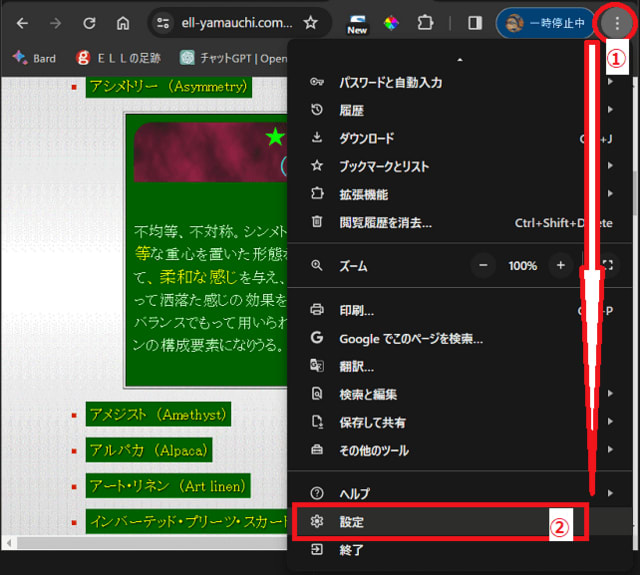Open the アルパカ (Alpaca) link
Screen dimensions: 640x575
pos(148,450)
